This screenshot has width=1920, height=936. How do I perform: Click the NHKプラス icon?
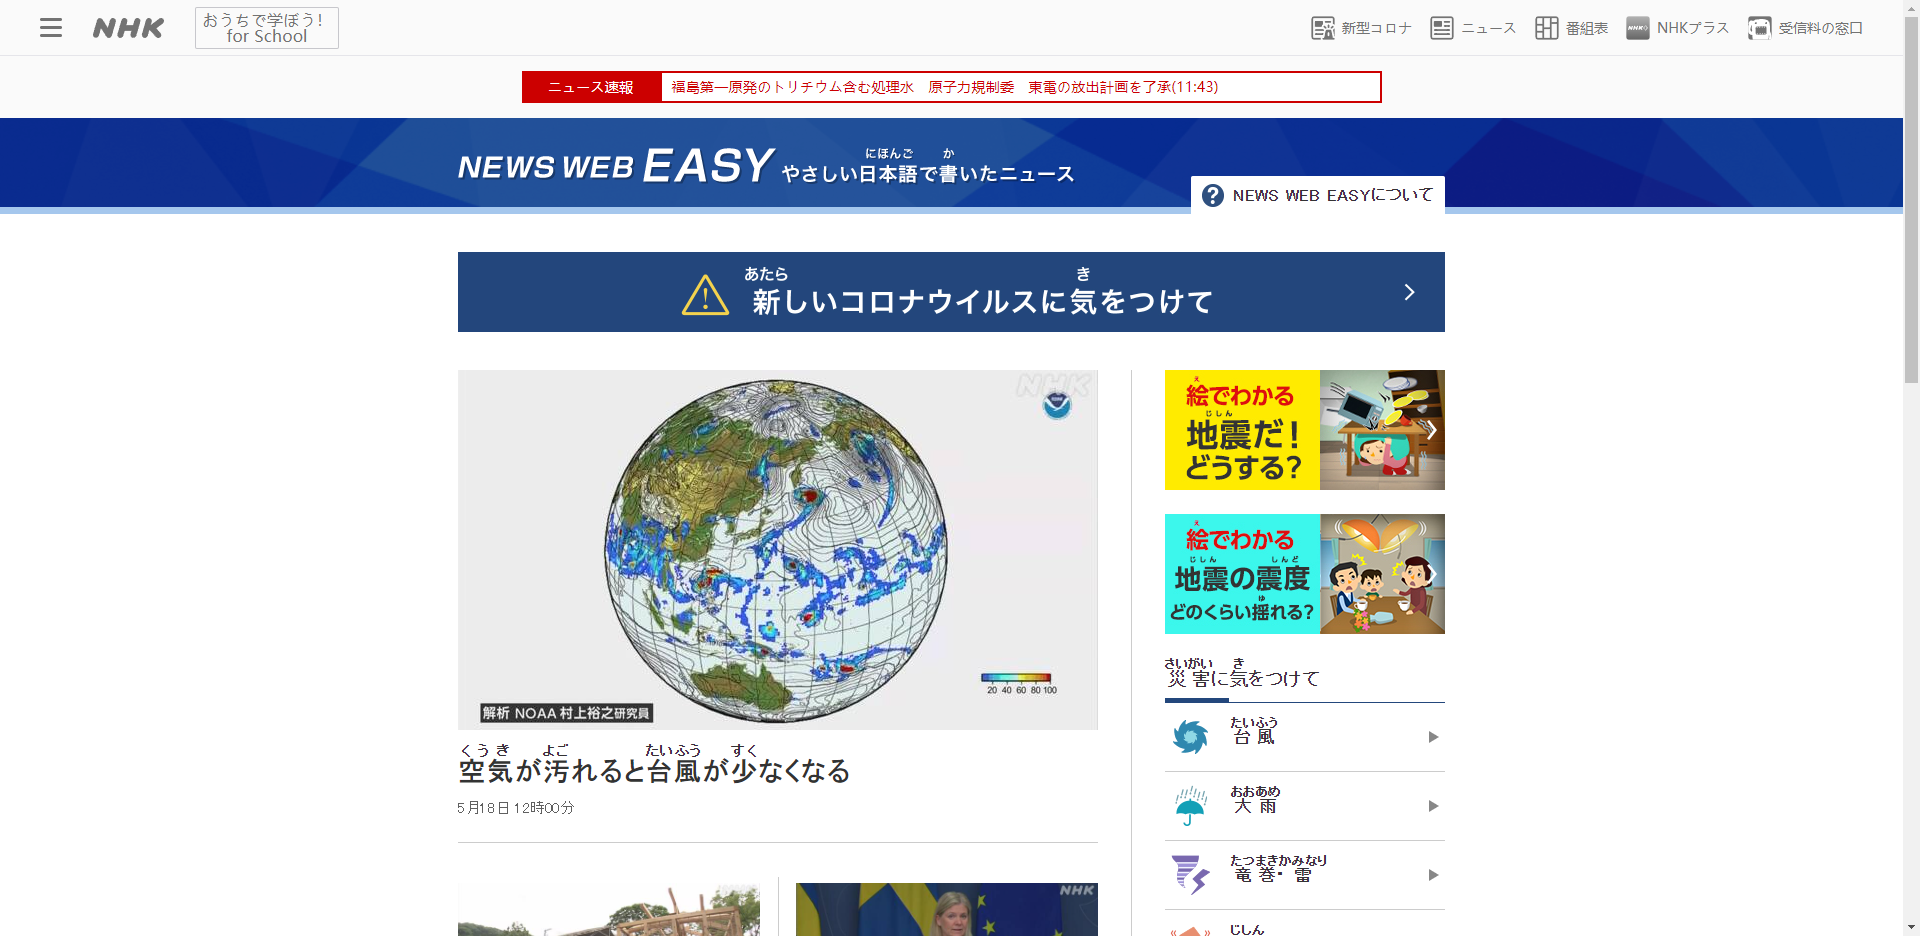coord(1638,28)
